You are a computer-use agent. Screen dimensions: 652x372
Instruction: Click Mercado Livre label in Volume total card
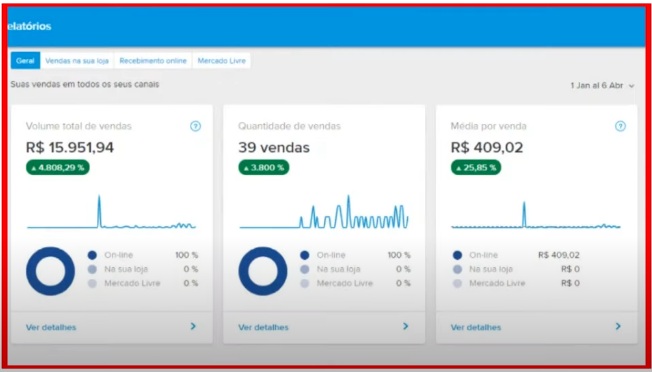pos(132,283)
